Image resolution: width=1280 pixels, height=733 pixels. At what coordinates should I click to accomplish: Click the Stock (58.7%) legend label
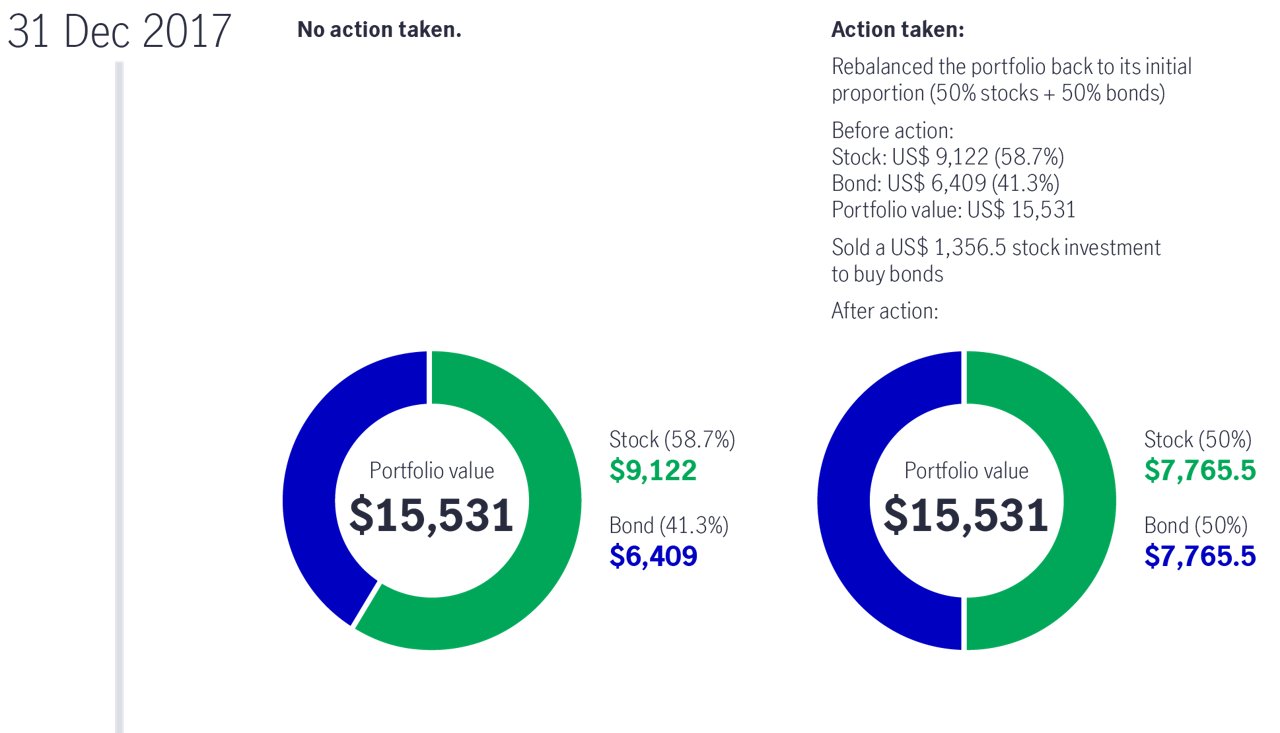[x=672, y=439]
